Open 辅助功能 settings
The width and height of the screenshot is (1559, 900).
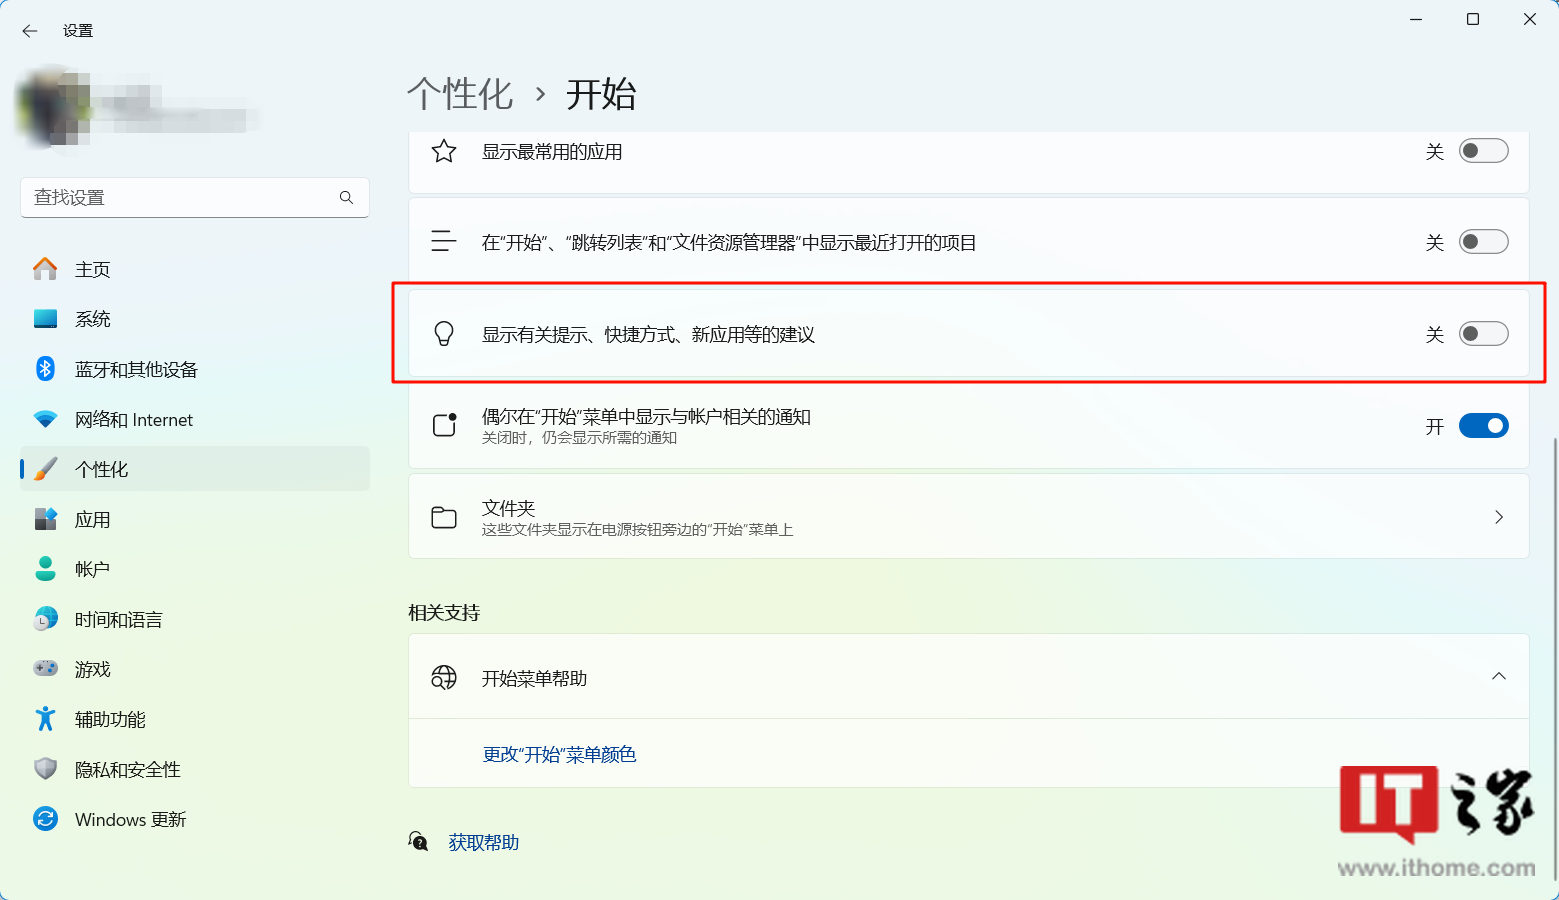[110, 718]
